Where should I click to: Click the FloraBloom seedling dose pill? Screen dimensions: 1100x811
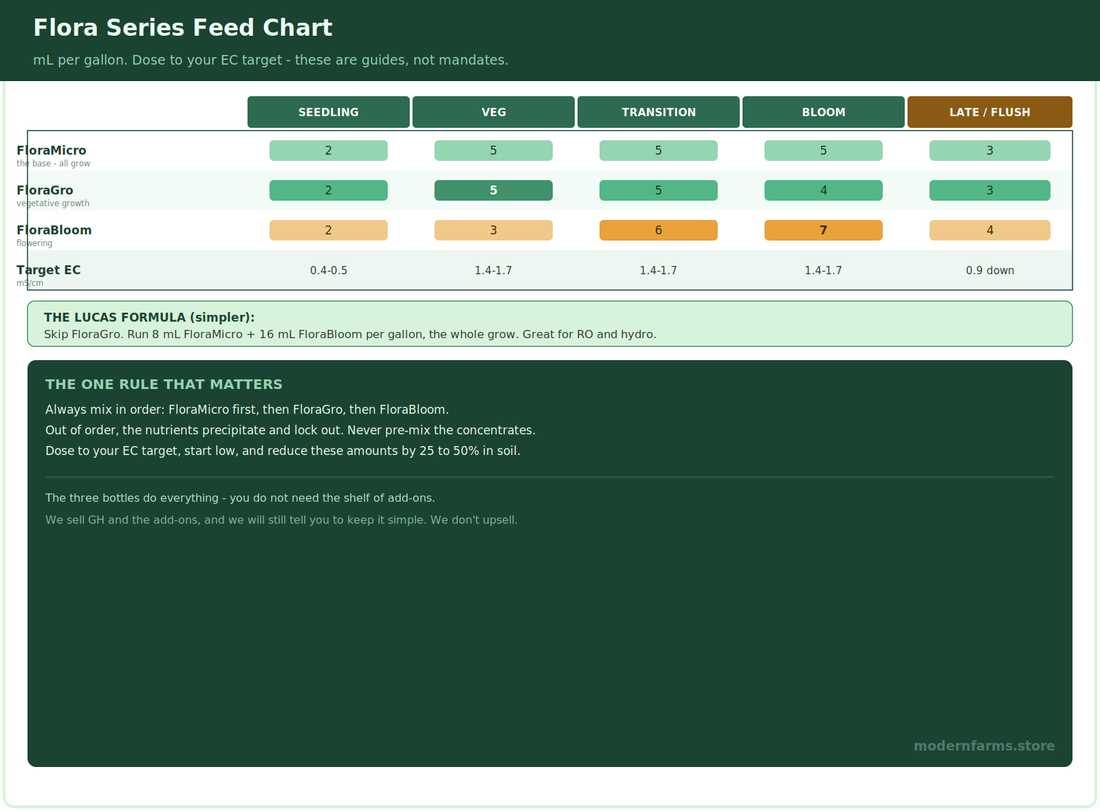(x=328, y=230)
